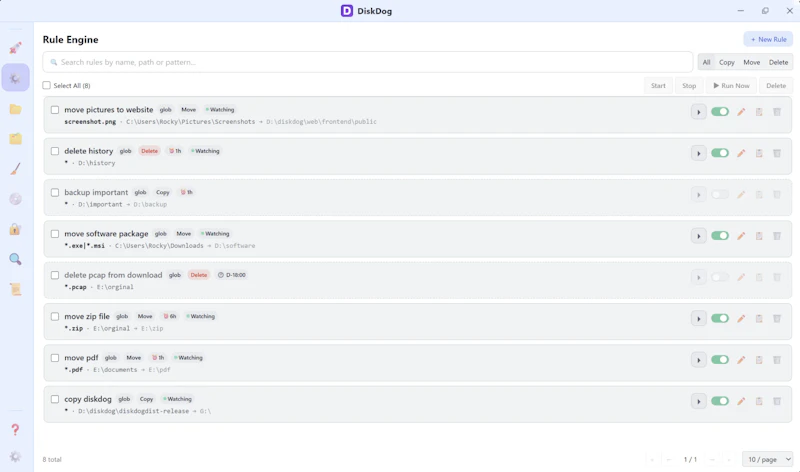Open the magnifying glass icon in the sidebar
800x472 pixels.
pos(15,259)
